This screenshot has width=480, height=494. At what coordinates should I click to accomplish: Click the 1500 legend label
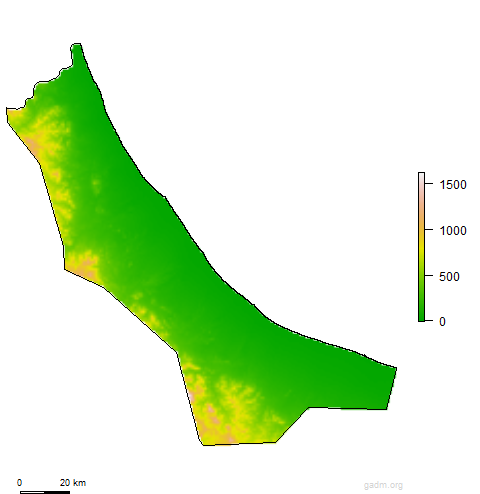pyautogui.click(x=453, y=185)
